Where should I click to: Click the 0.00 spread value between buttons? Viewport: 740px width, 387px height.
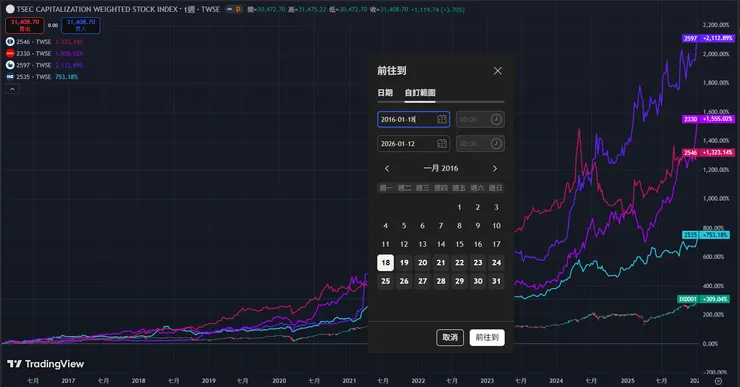click(53, 25)
